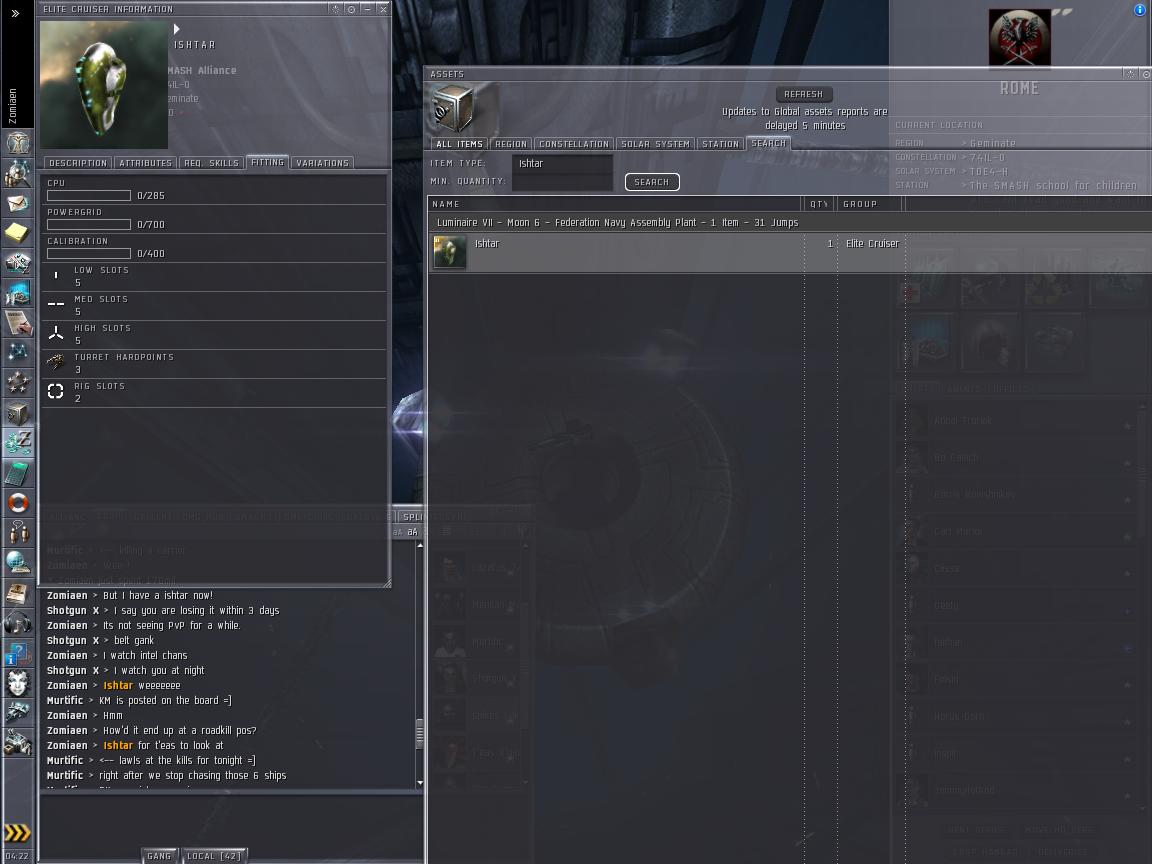Open the Items hangar icon
1152x864 pixels.
(18, 743)
